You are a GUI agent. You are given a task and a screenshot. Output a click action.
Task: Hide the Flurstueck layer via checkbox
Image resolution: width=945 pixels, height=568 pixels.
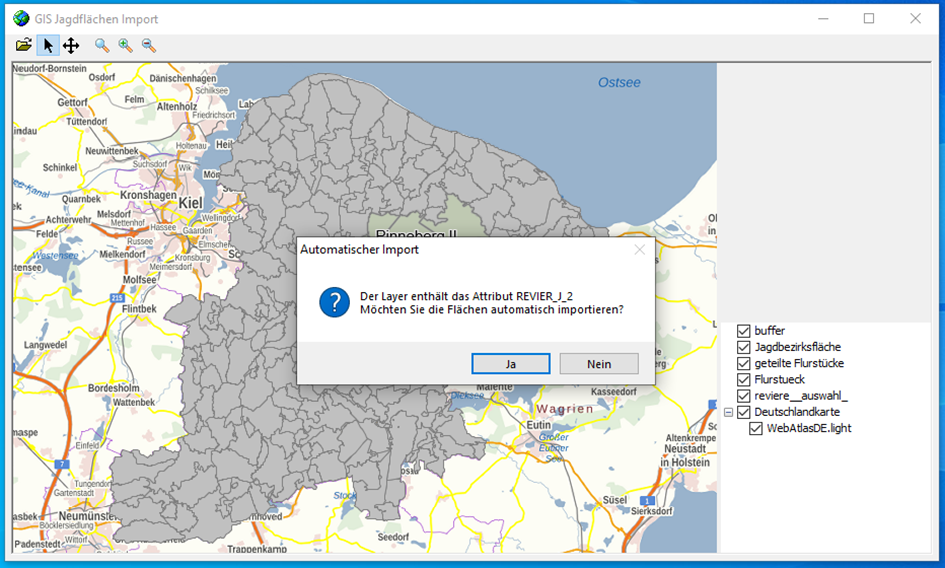(744, 379)
